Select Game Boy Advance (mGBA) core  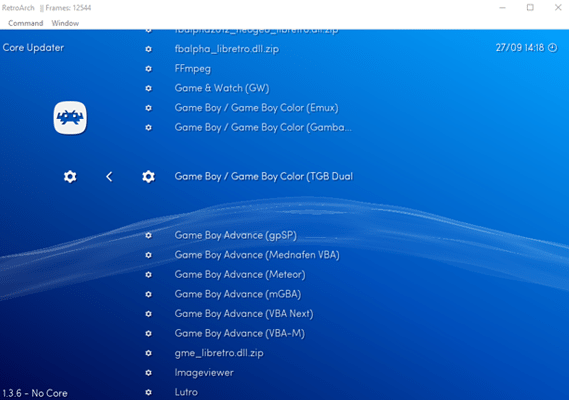tap(238, 294)
